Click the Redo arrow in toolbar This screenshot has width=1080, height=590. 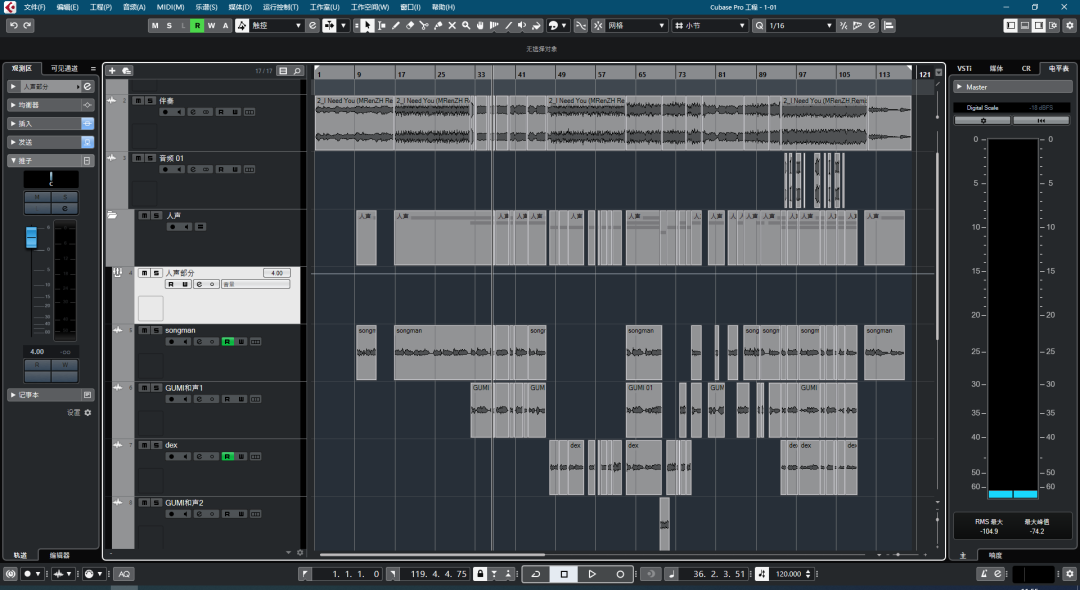tap(28, 25)
